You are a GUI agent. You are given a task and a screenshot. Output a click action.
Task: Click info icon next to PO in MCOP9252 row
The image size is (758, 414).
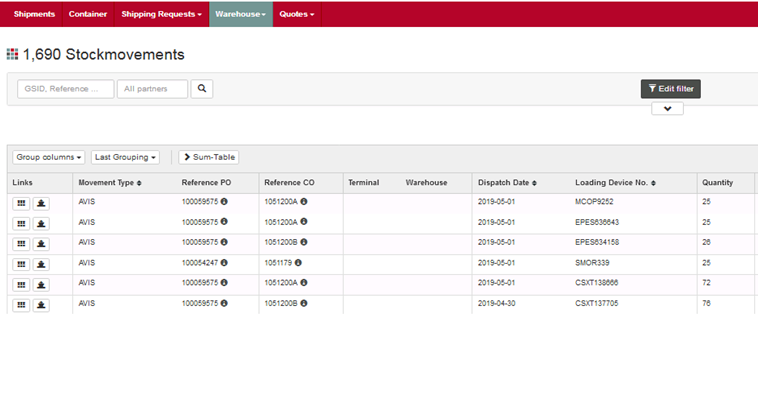pyautogui.click(x=224, y=201)
